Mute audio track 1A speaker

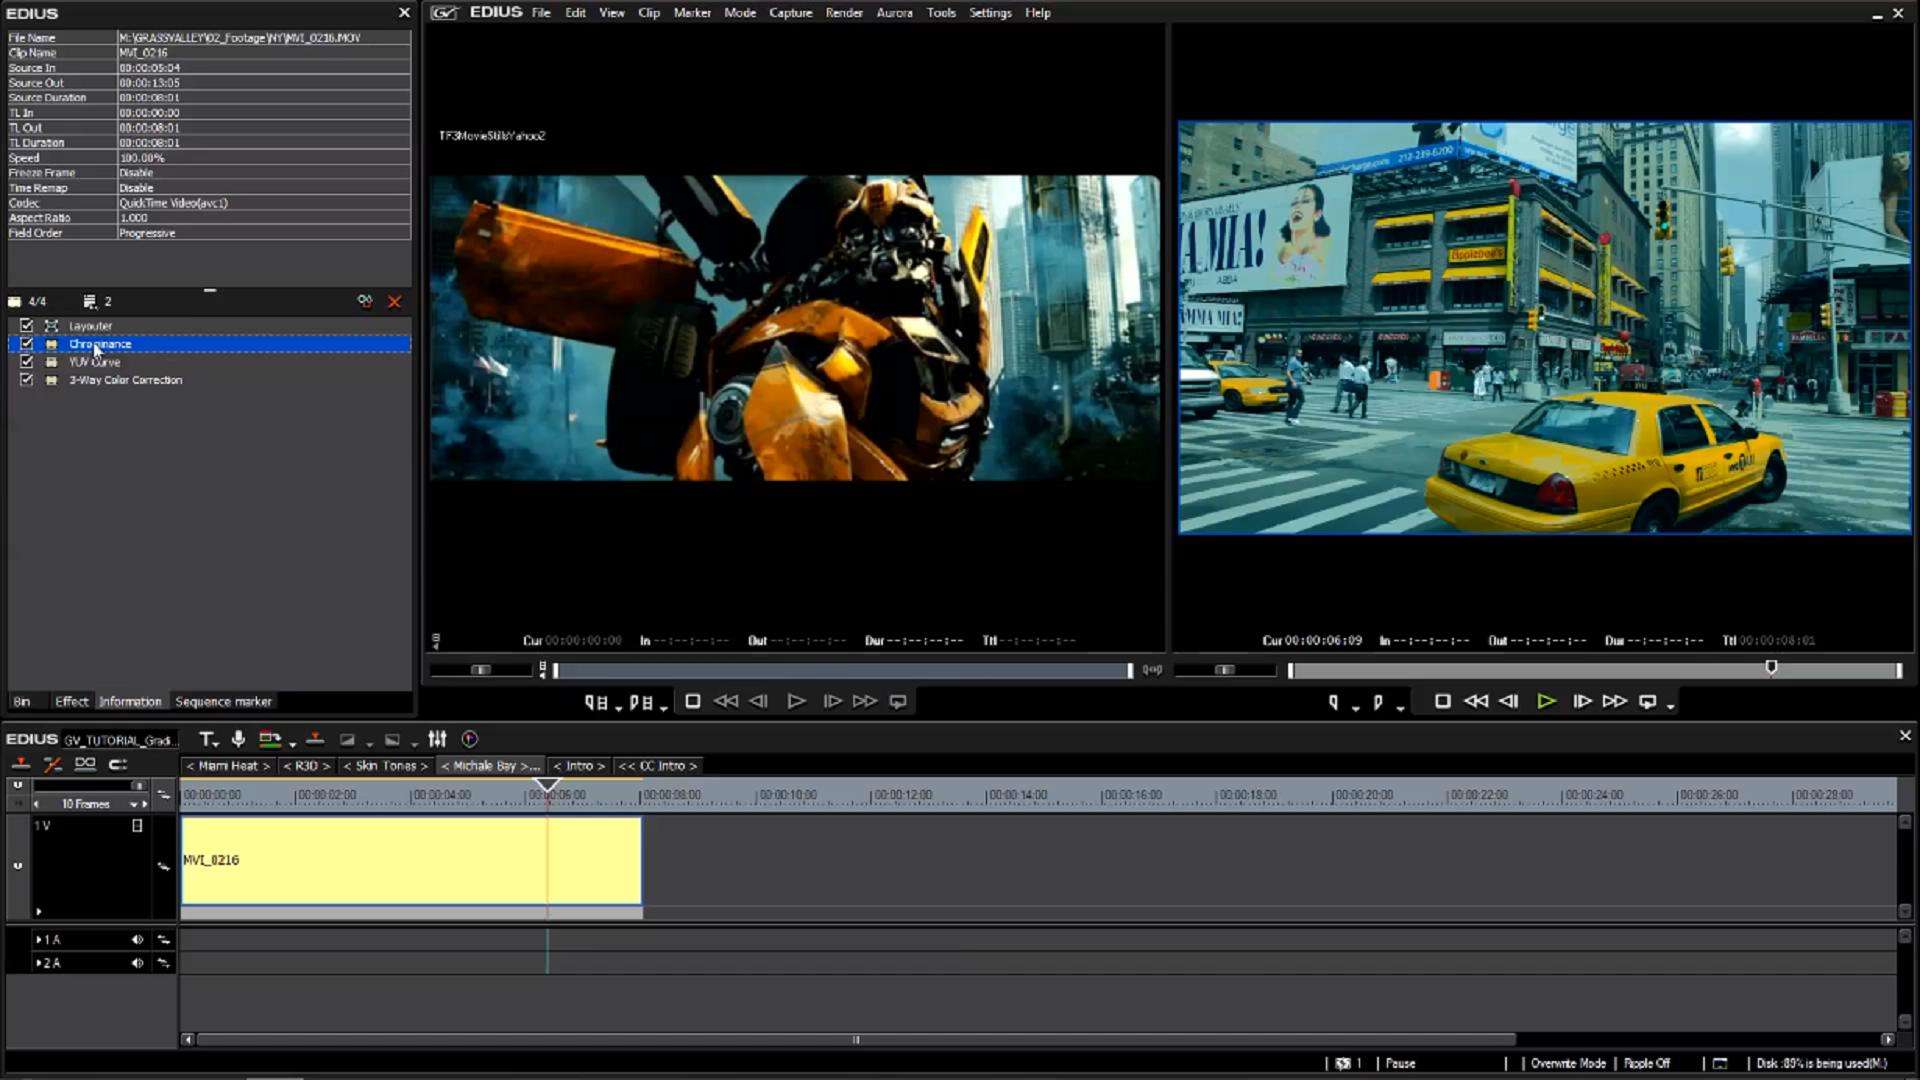[x=137, y=940]
